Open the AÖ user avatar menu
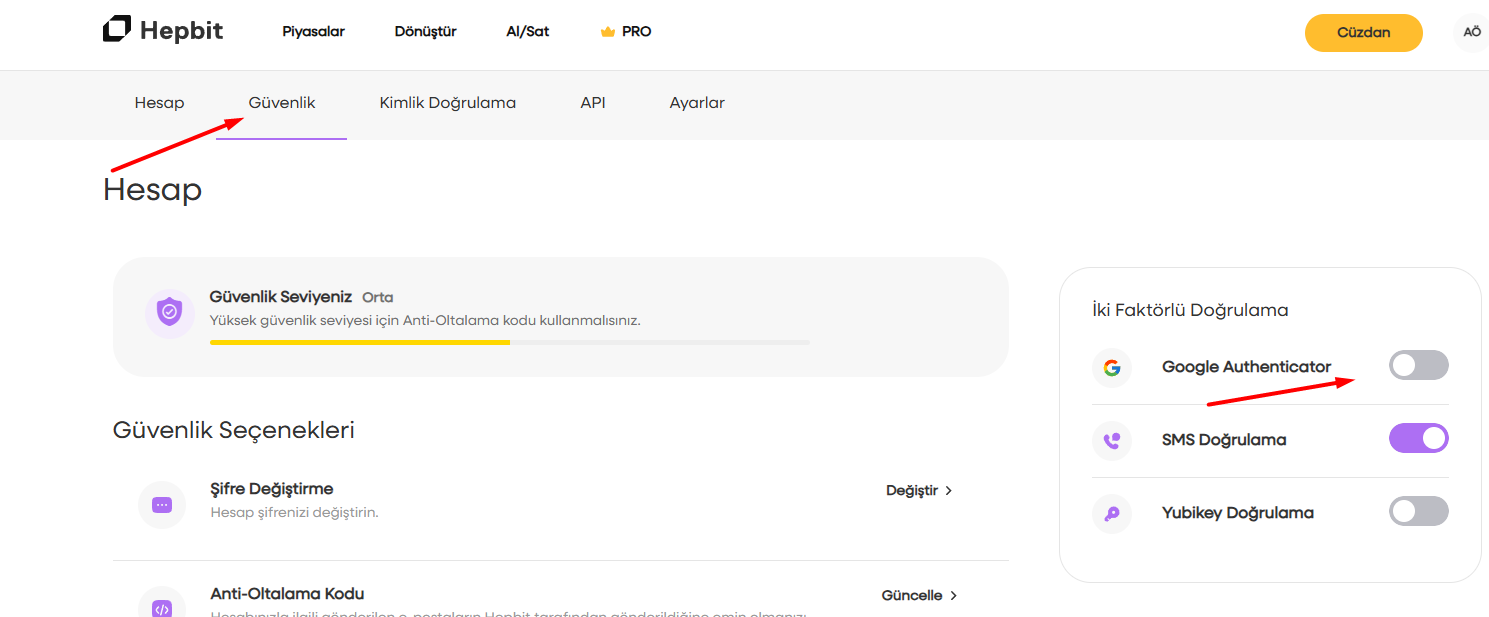 pos(1471,32)
